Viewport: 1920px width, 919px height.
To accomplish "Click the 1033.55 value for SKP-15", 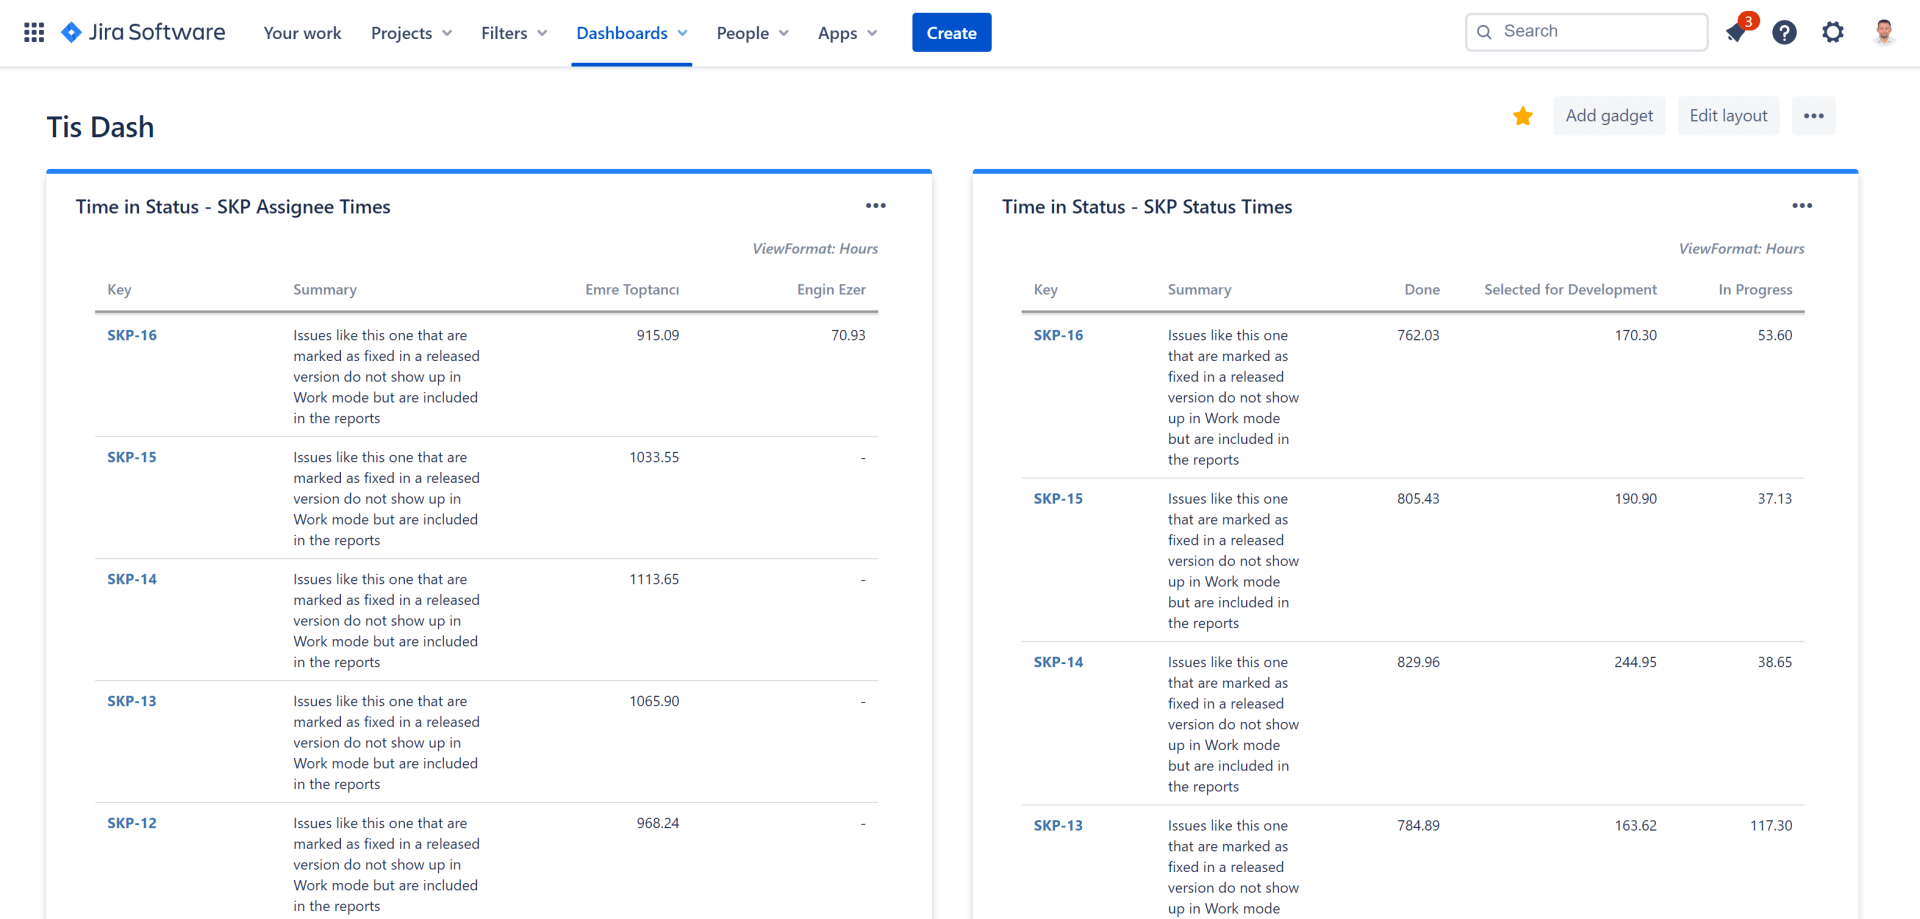I will [654, 458].
